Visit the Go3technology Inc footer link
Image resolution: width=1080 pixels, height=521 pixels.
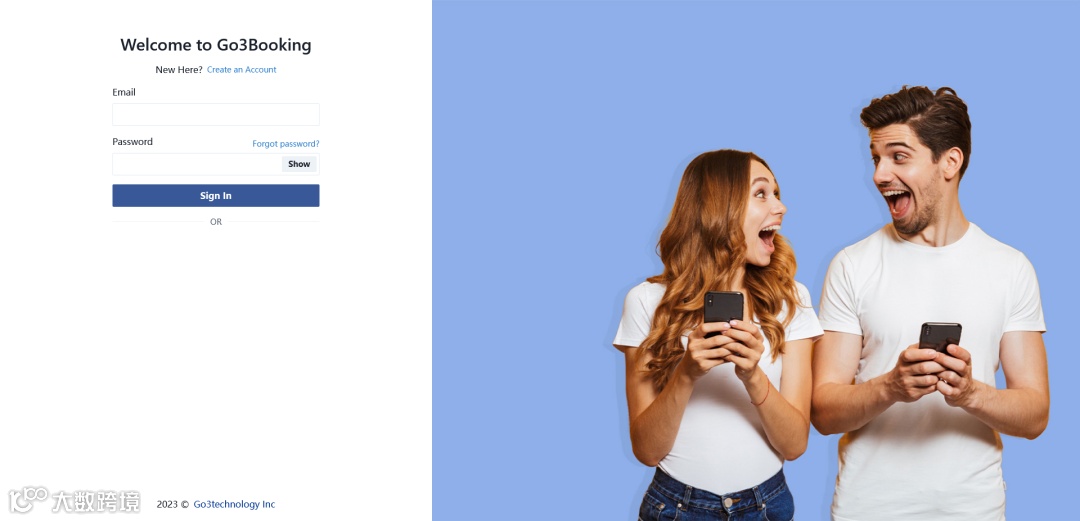[234, 504]
